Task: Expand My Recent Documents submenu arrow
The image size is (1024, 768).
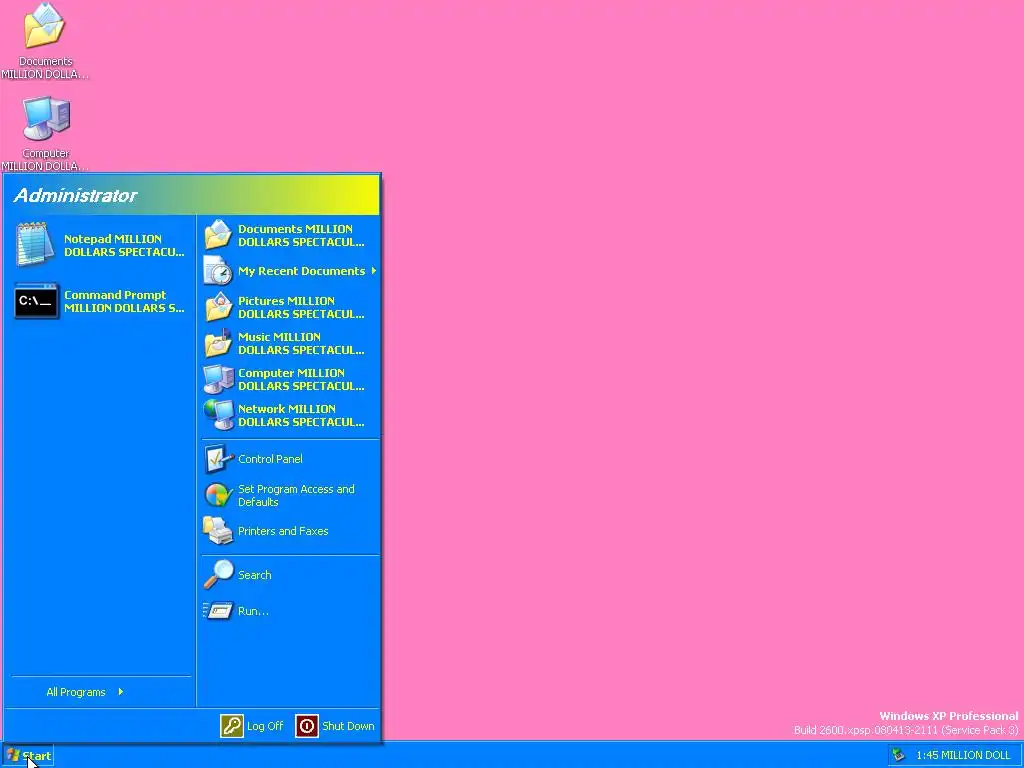Action: tap(374, 270)
